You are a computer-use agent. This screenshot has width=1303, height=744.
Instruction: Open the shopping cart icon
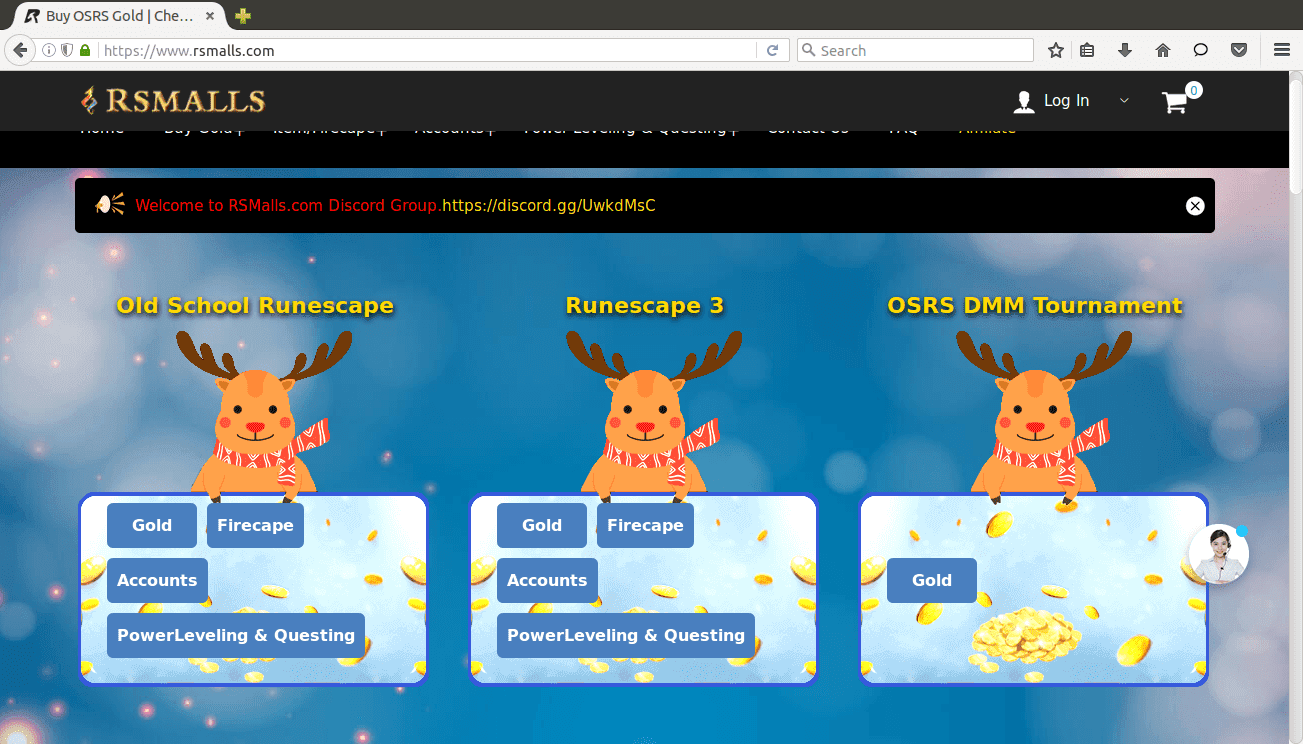coord(1174,102)
